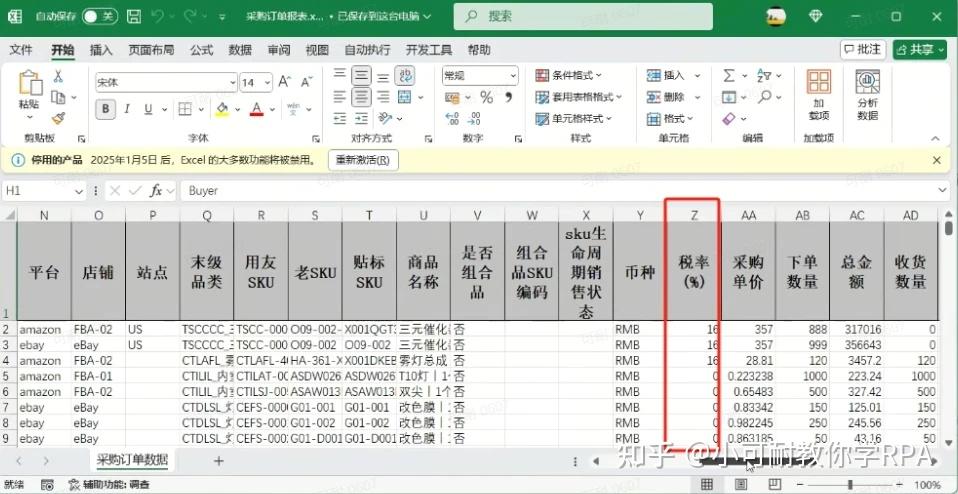Click the fill color yellow swatch

[x=222, y=109]
